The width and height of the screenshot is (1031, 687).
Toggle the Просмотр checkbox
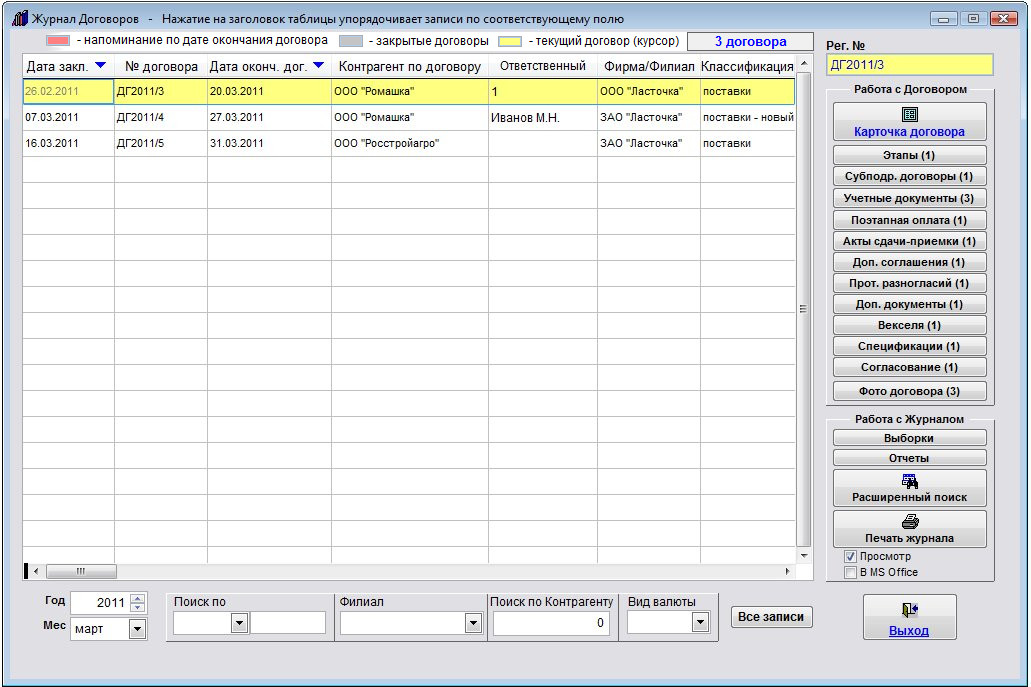[850, 556]
